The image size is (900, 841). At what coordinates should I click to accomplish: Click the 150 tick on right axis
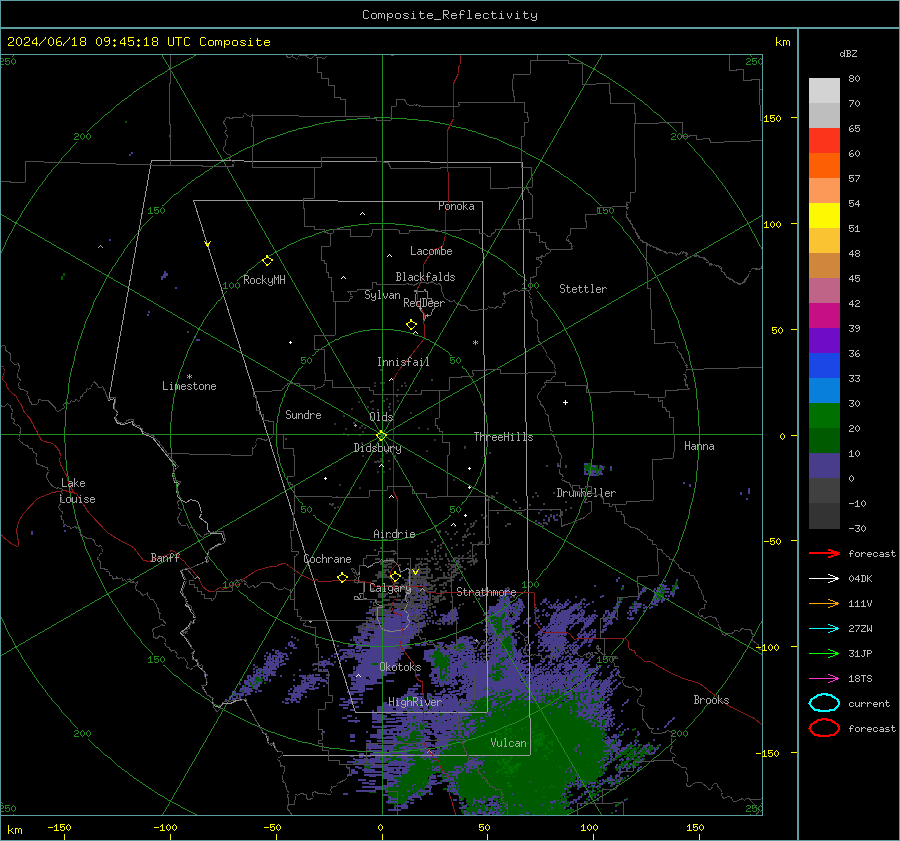click(772, 118)
